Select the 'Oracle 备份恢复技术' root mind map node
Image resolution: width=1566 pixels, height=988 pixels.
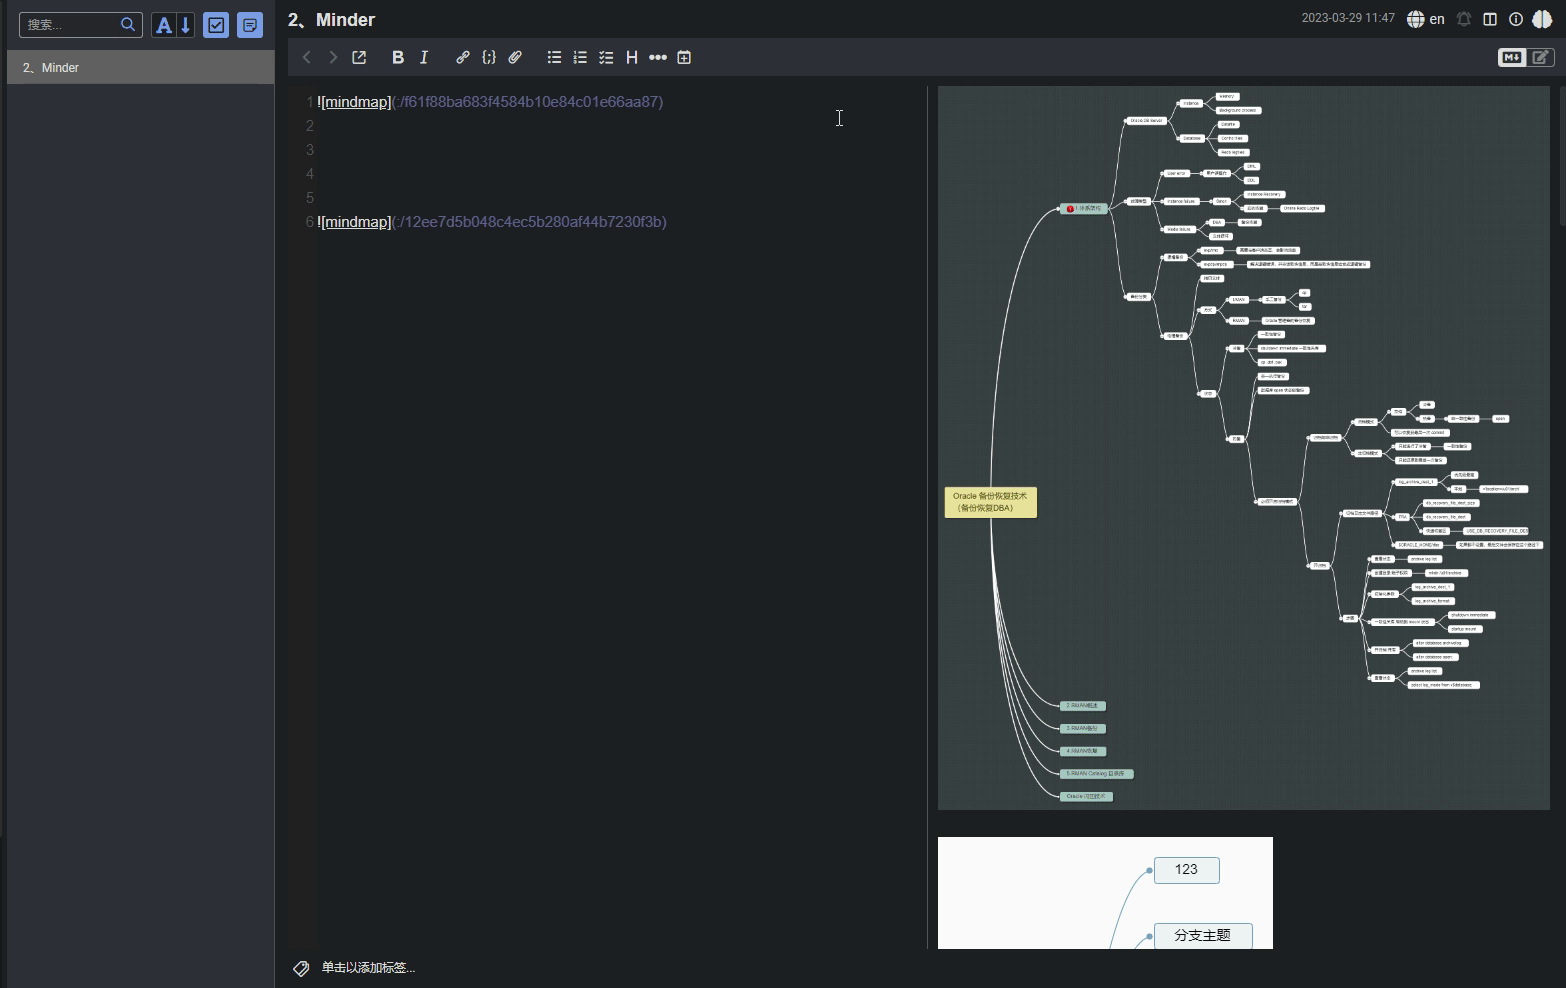991,502
